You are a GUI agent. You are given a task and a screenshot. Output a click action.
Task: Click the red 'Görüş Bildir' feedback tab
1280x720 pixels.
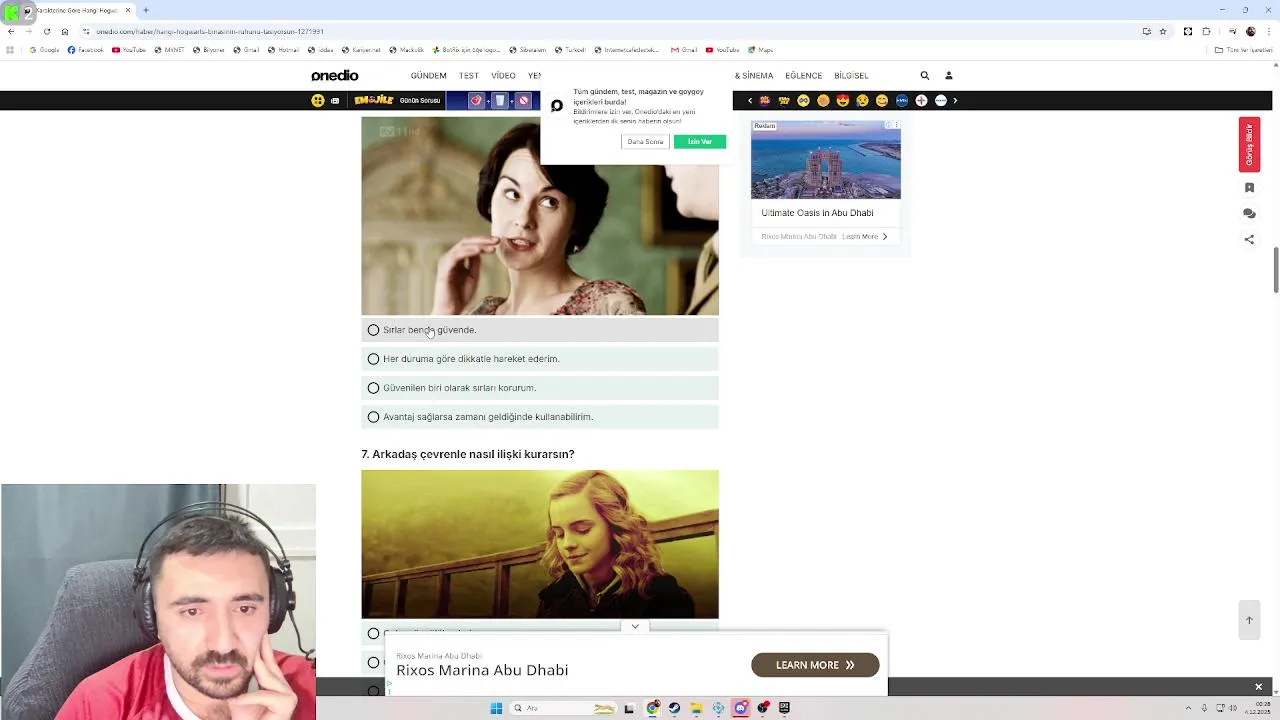[x=1249, y=145]
